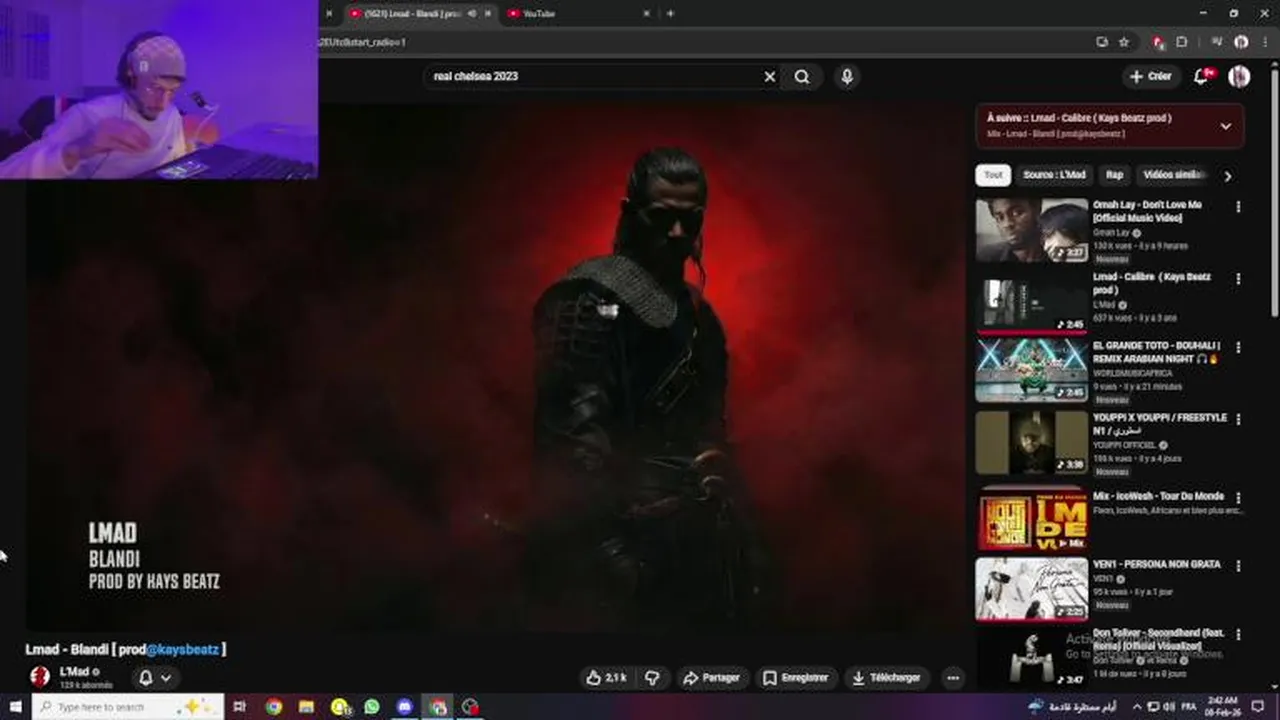The width and height of the screenshot is (1280, 720).
Task: Open Chrome three-dot menu
Action: (x=1265, y=42)
